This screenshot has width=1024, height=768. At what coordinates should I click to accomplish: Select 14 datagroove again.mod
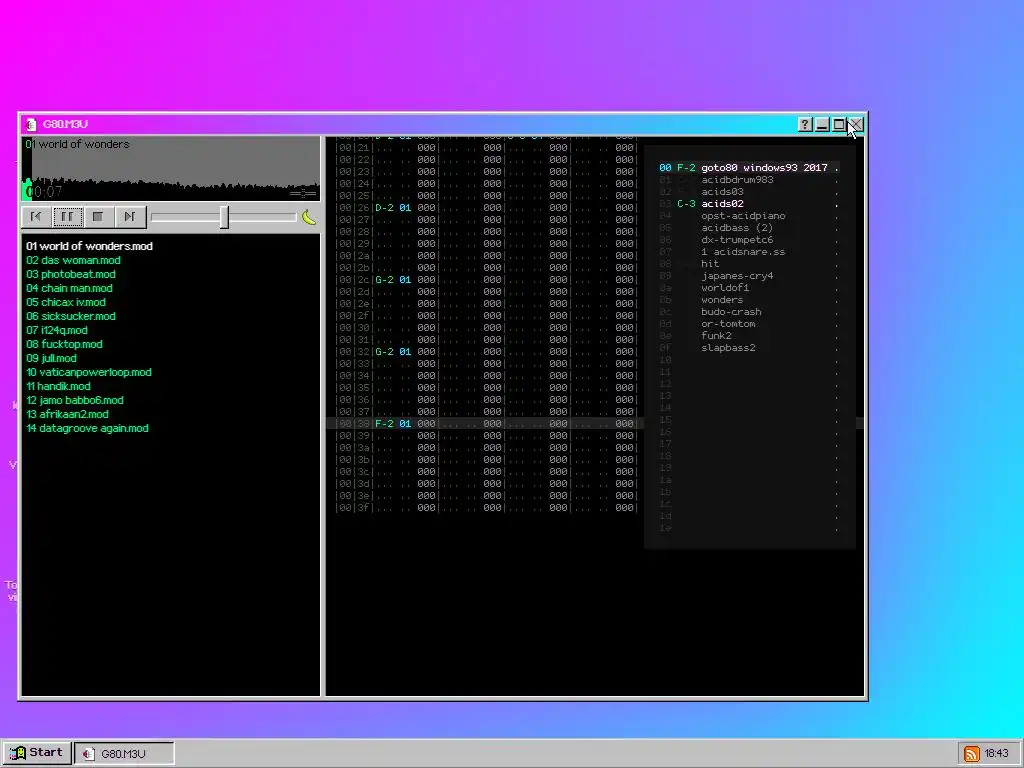[x=87, y=428]
